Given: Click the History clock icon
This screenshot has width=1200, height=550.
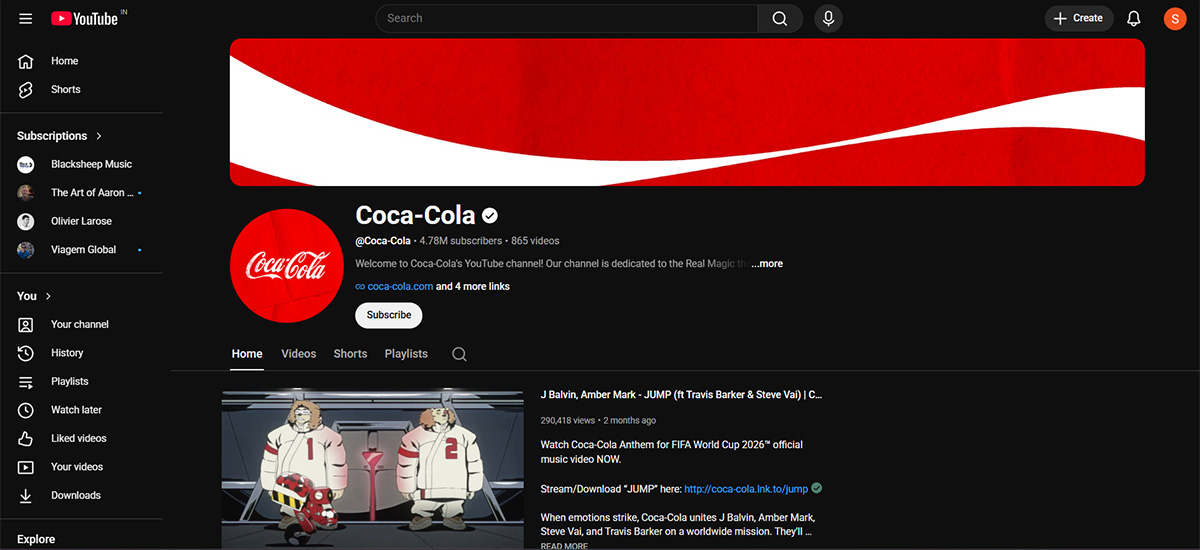Looking at the screenshot, I should (x=26, y=353).
